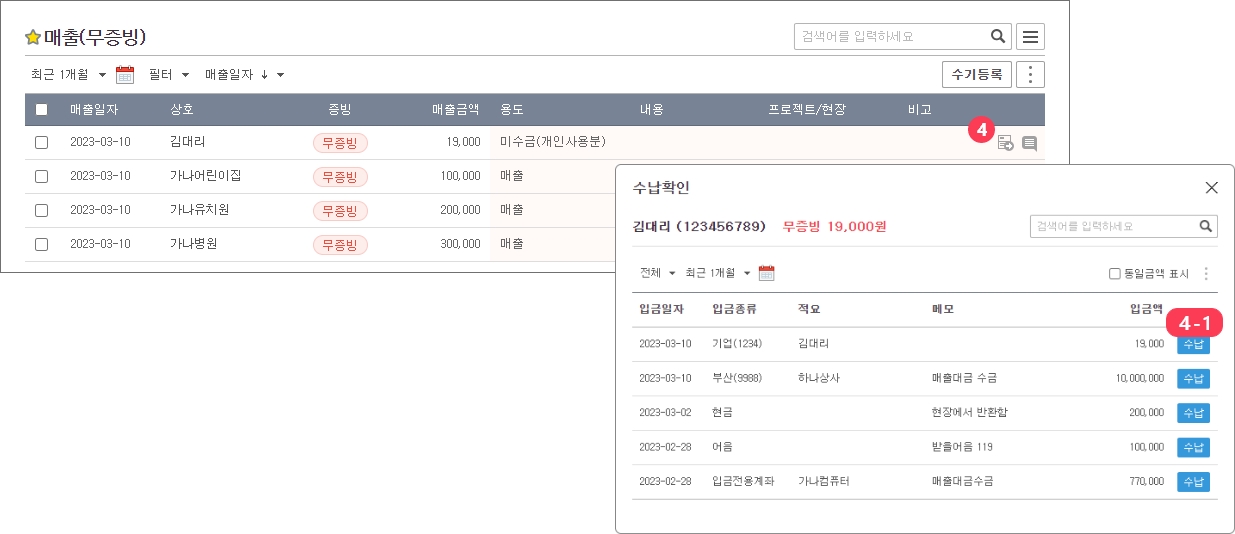Click the 매출금액 column header

pos(455,109)
